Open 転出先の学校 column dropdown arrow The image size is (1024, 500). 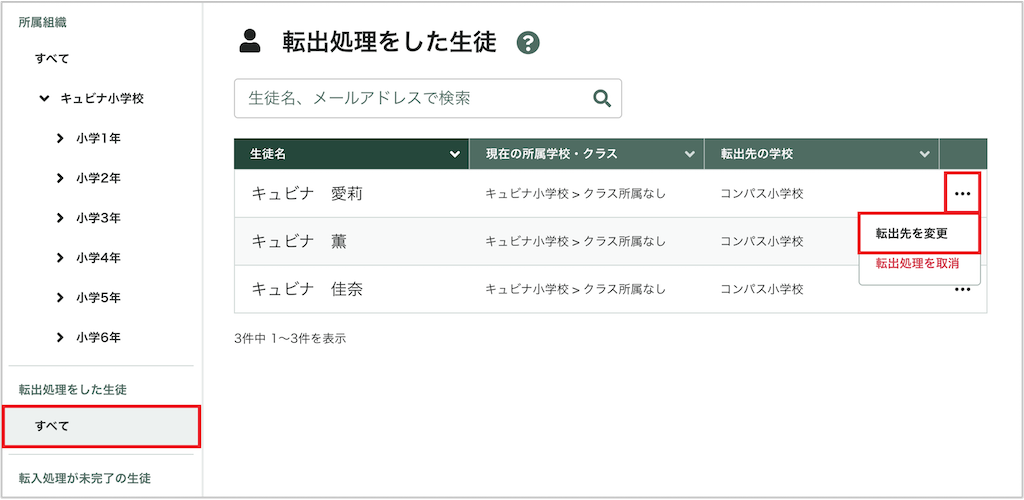(924, 155)
